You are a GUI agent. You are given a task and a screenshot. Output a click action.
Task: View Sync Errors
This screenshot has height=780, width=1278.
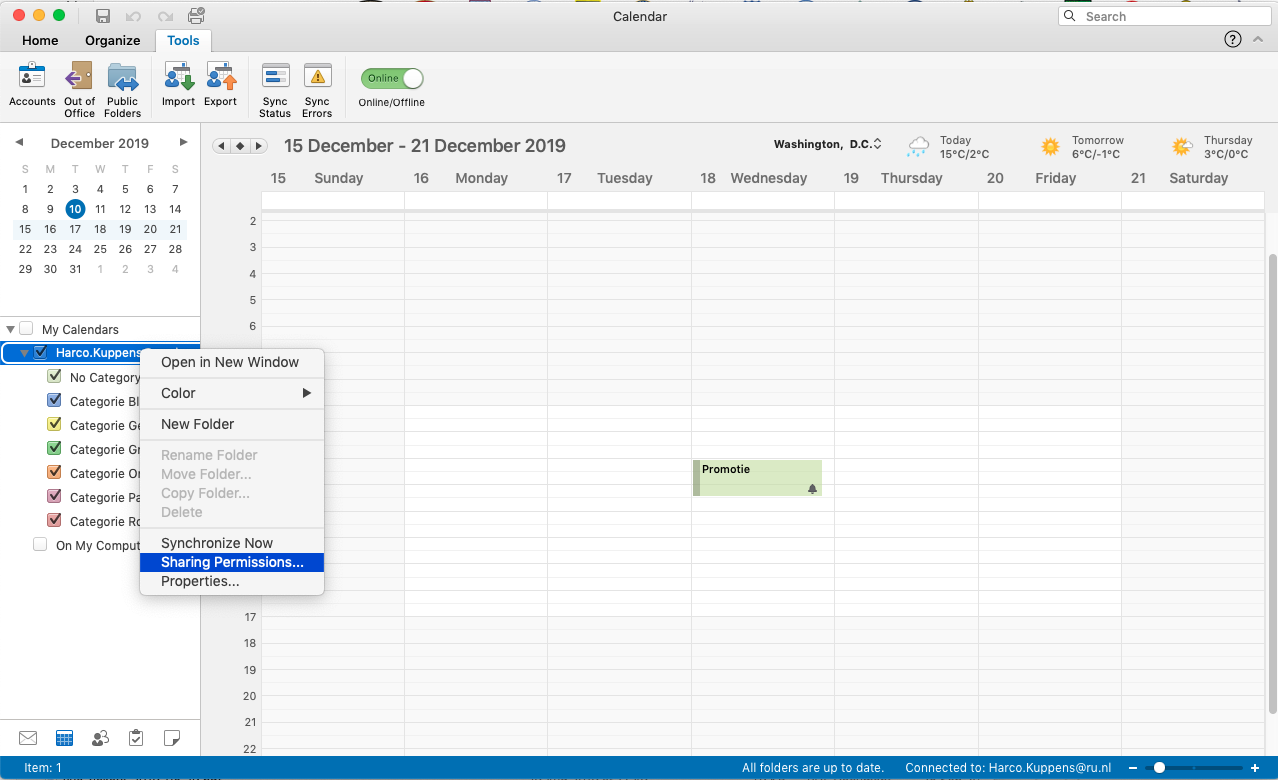[x=317, y=78]
